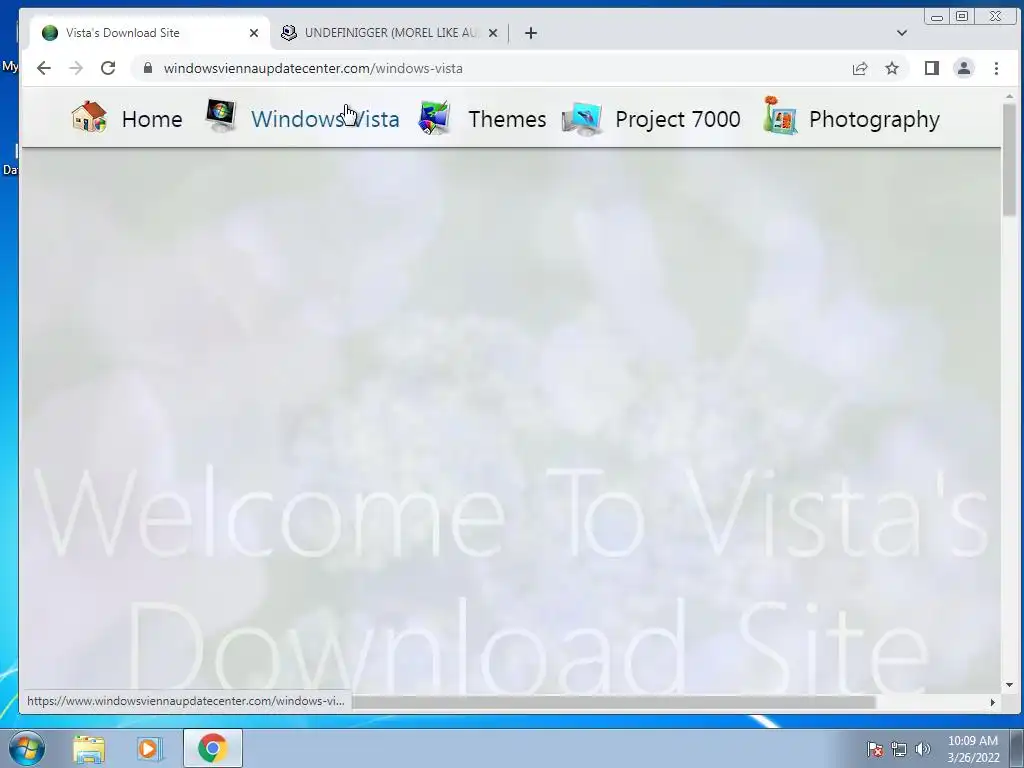This screenshot has width=1024, height=768.
Task: Open the Chrome side panel
Action: pyautogui.click(x=931, y=68)
